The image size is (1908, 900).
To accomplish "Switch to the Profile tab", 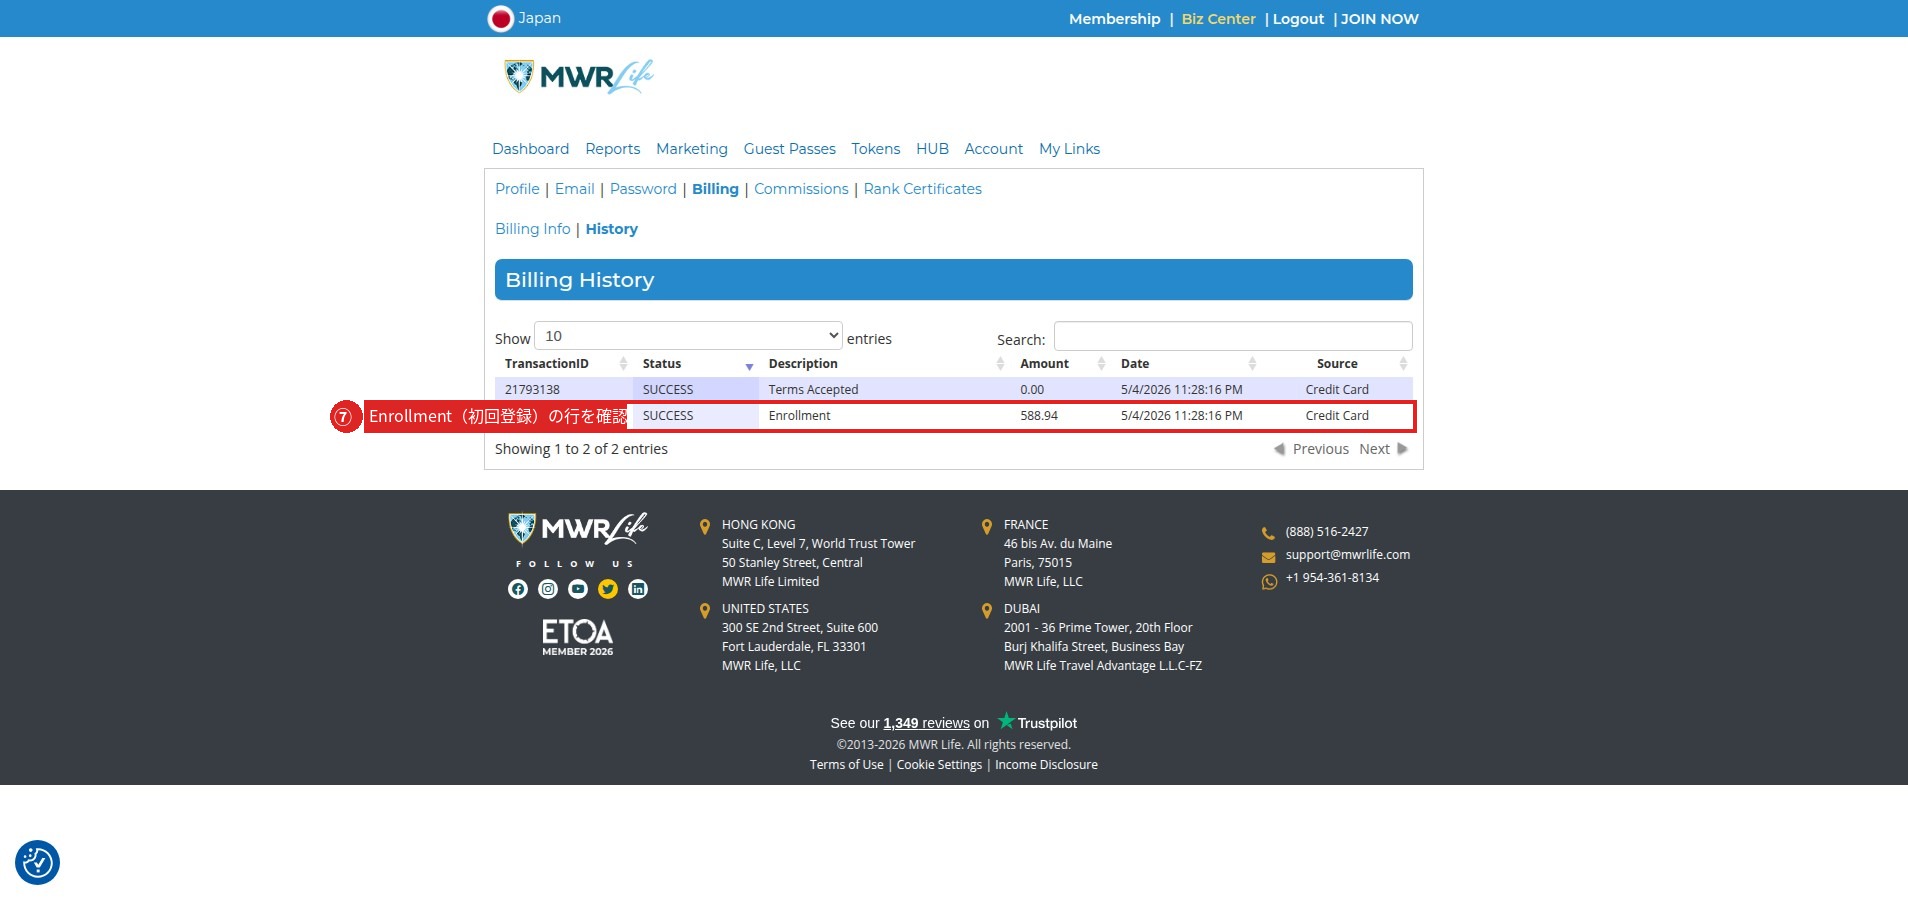I will (517, 189).
